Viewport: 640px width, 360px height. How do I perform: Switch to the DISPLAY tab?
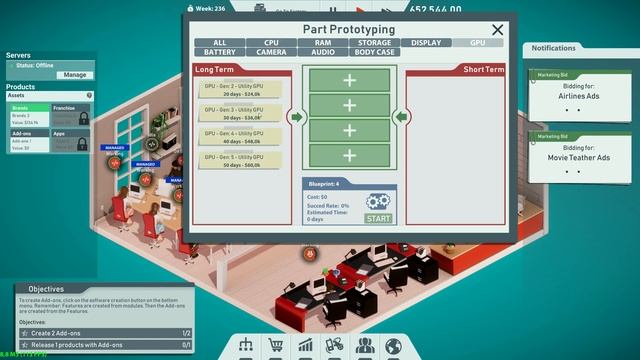(x=426, y=43)
